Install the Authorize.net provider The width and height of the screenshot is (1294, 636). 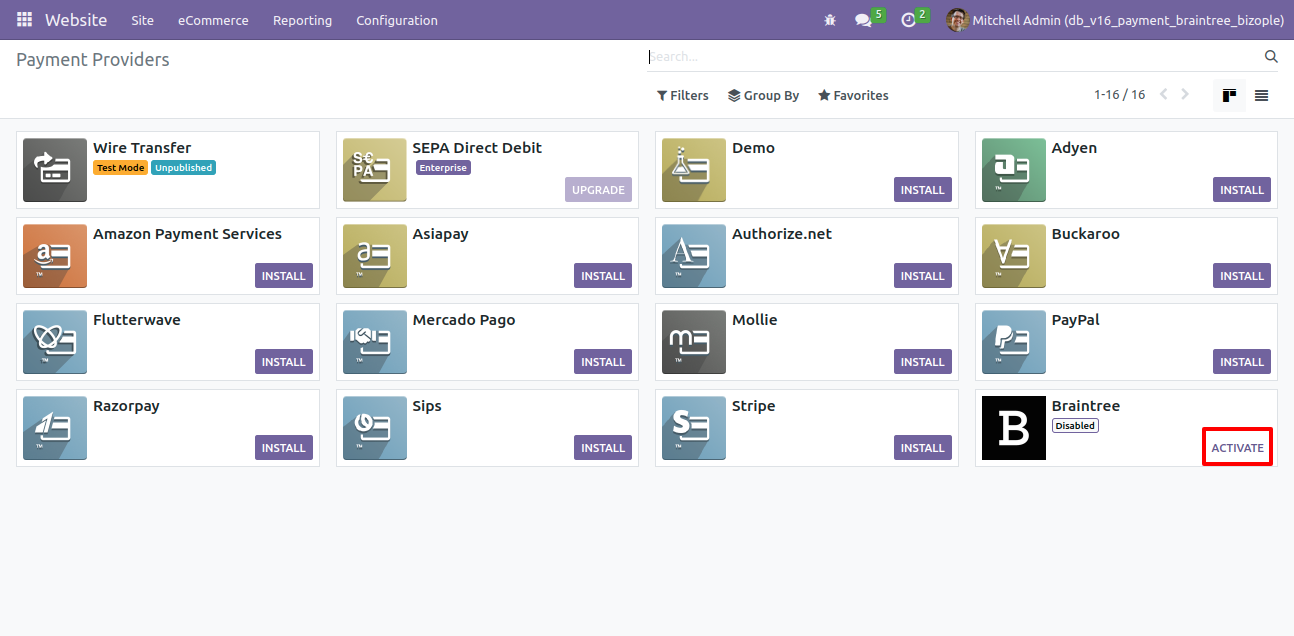[922, 276]
